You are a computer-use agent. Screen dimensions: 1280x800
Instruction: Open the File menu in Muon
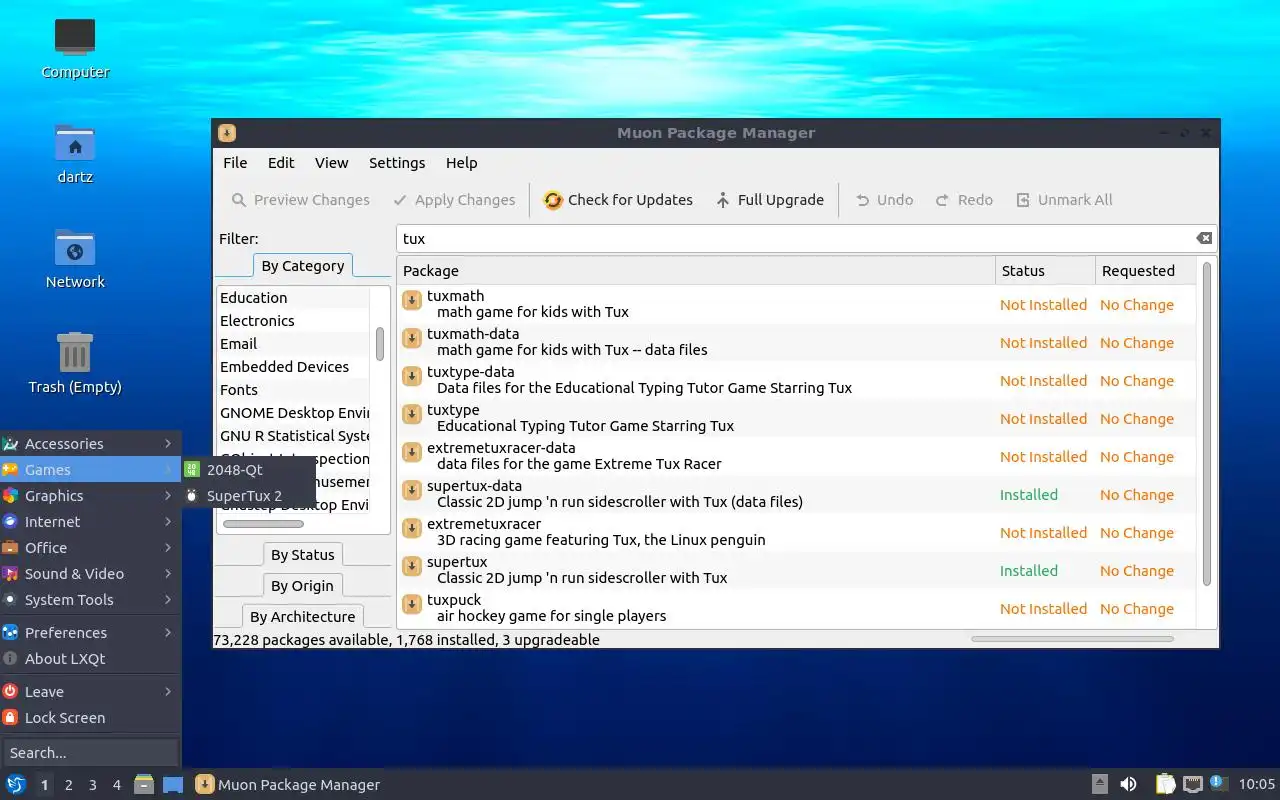235,163
